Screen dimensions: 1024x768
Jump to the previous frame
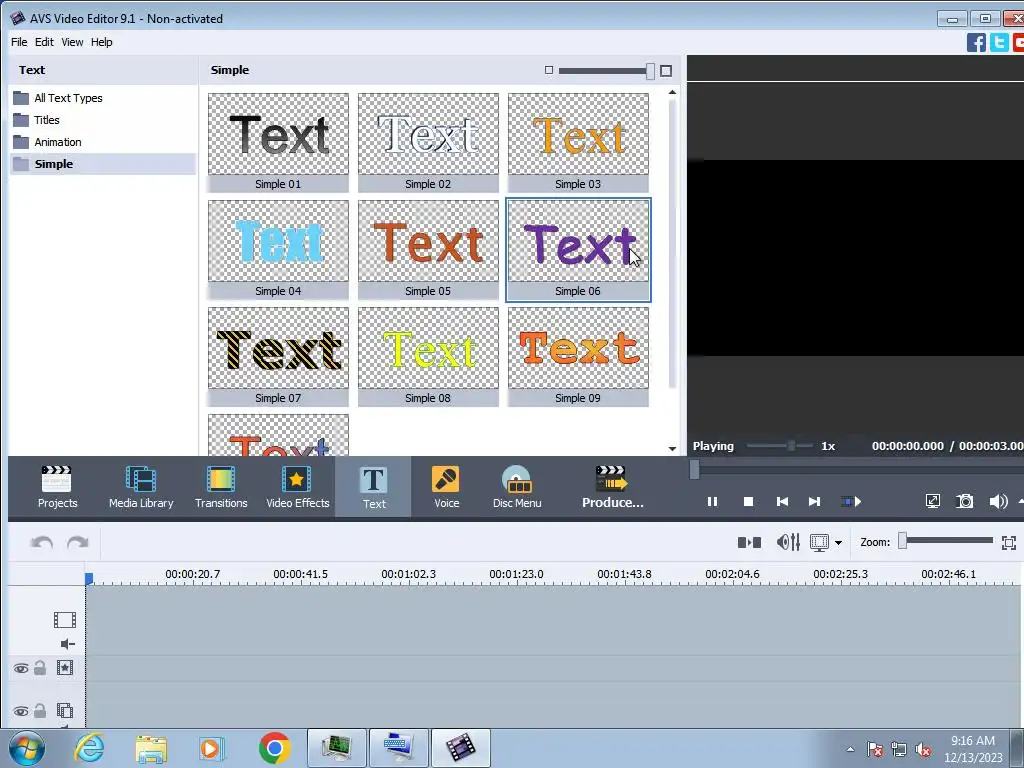[x=782, y=502]
